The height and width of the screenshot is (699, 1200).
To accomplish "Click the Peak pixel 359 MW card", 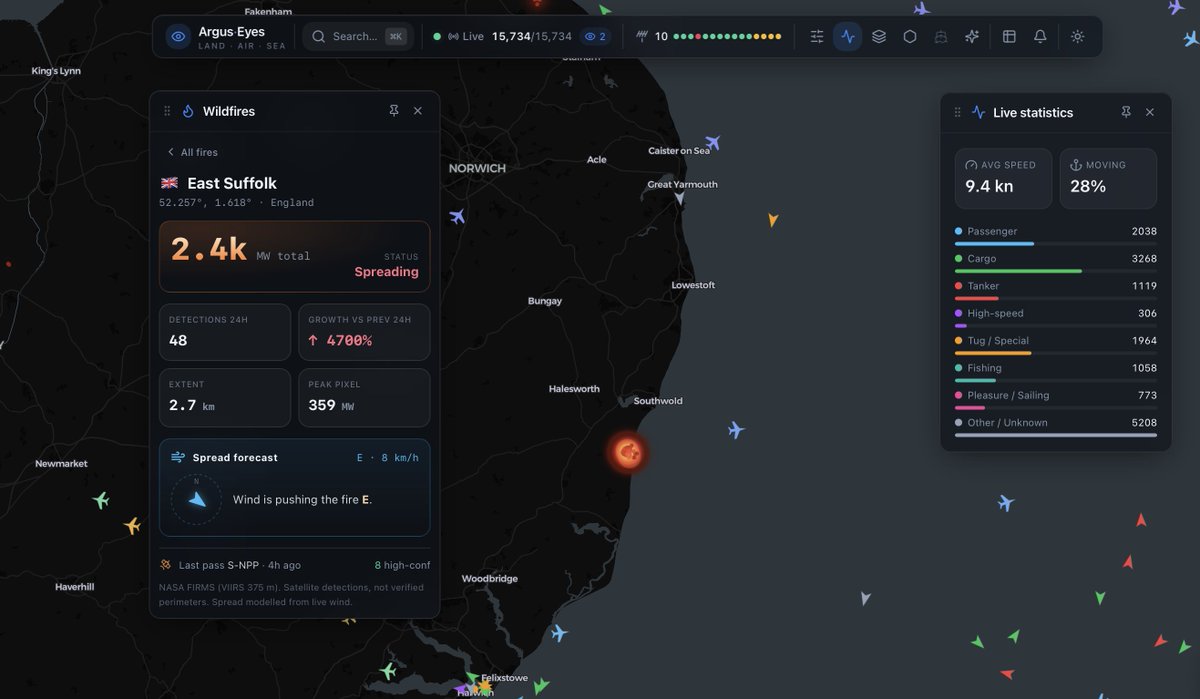I will (364, 397).
